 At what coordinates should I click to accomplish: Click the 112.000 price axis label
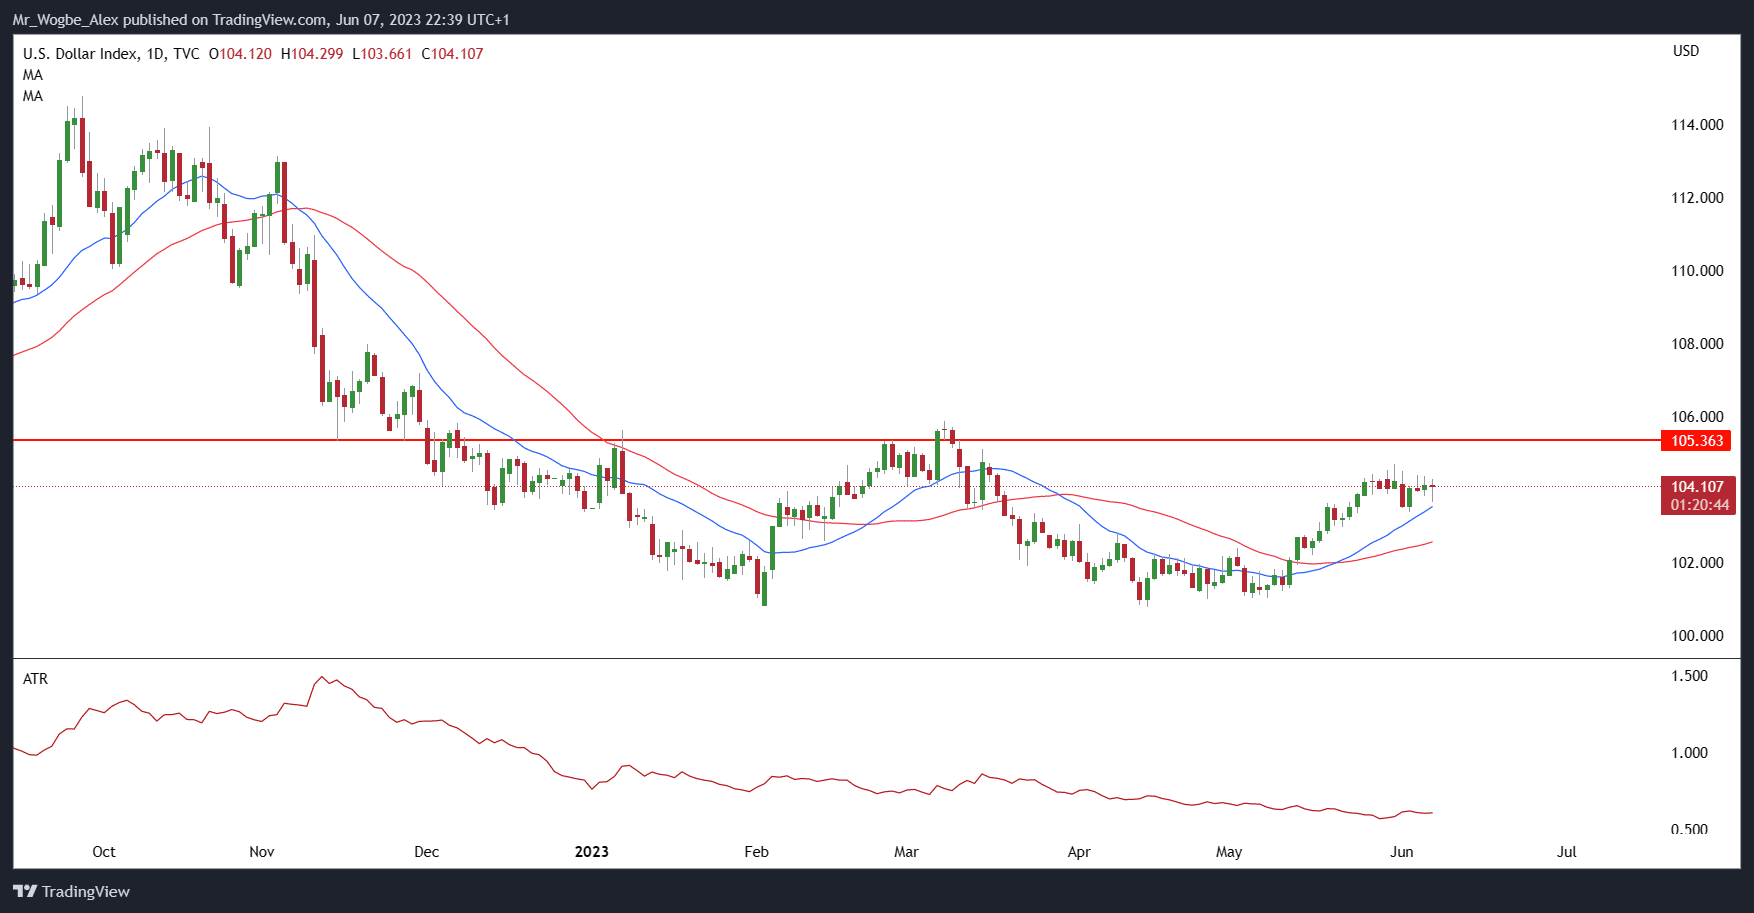pyautogui.click(x=1697, y=198)
